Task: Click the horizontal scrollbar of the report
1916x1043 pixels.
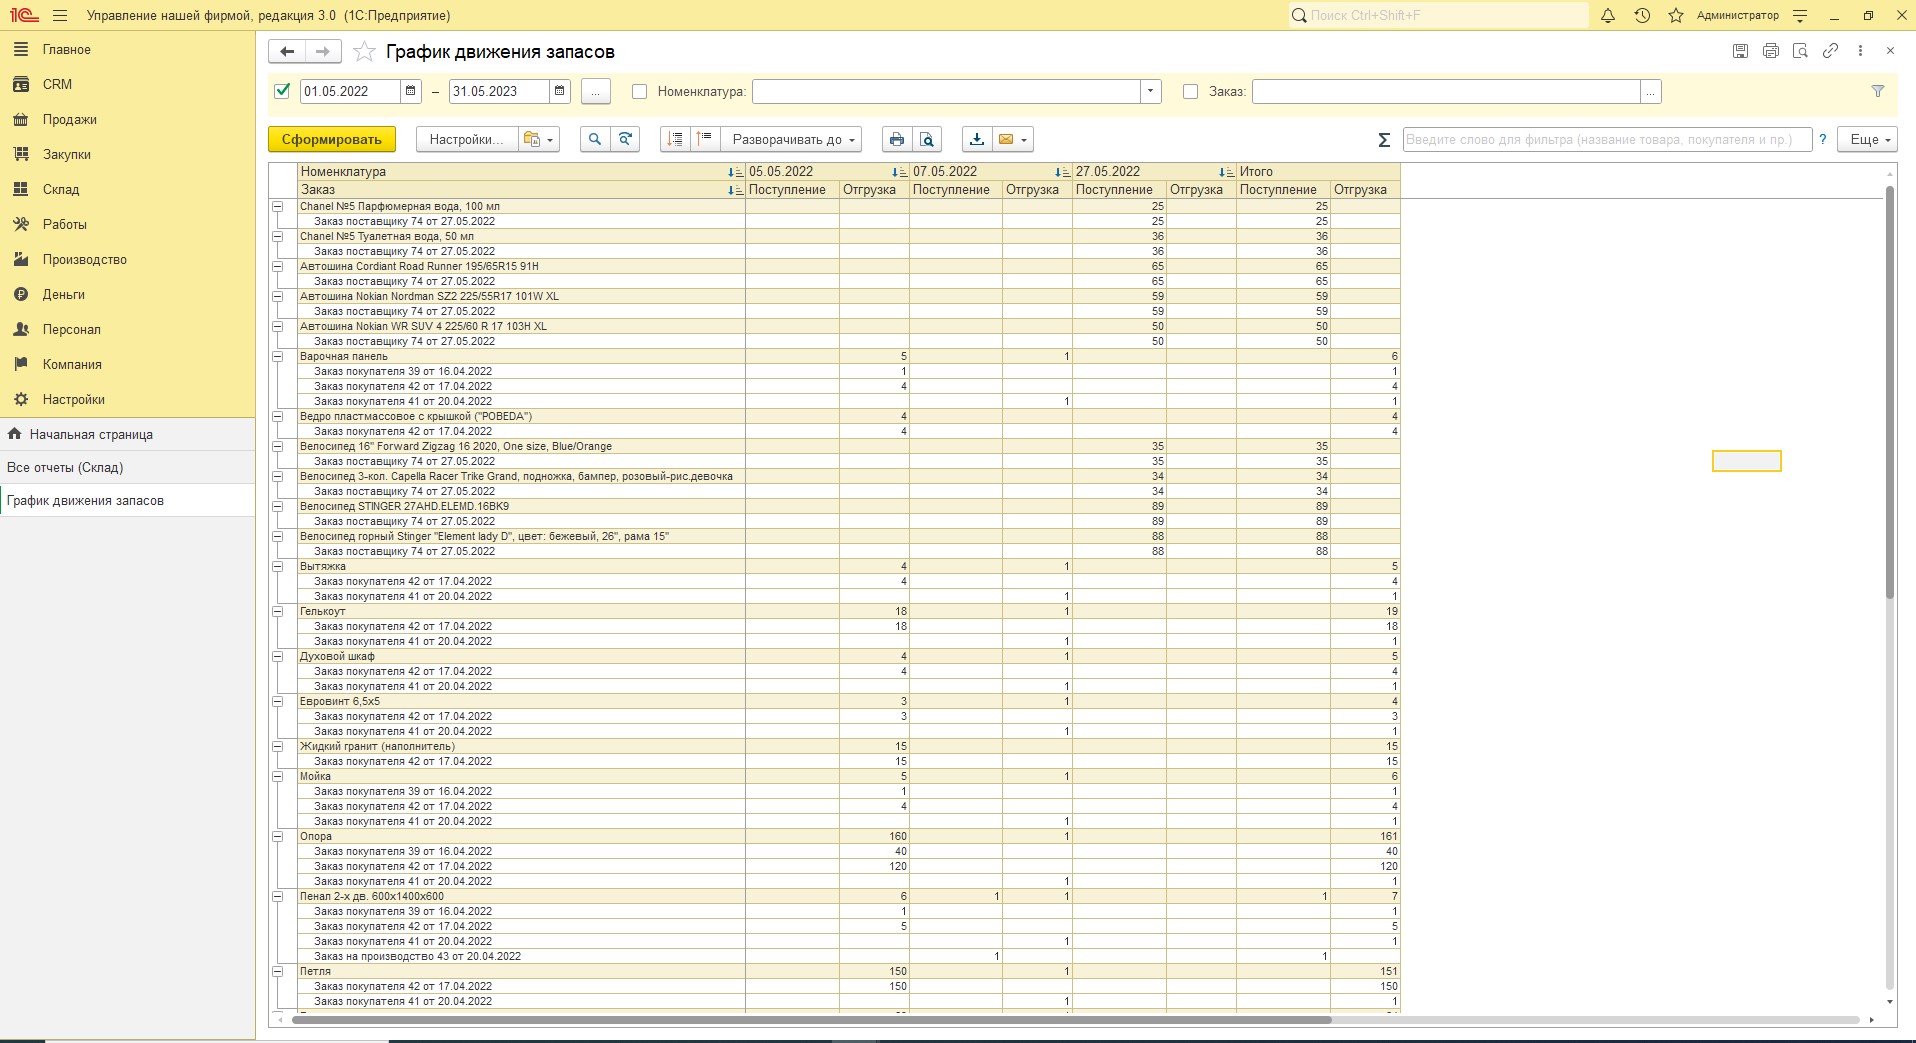Action: coord(810,1020)
